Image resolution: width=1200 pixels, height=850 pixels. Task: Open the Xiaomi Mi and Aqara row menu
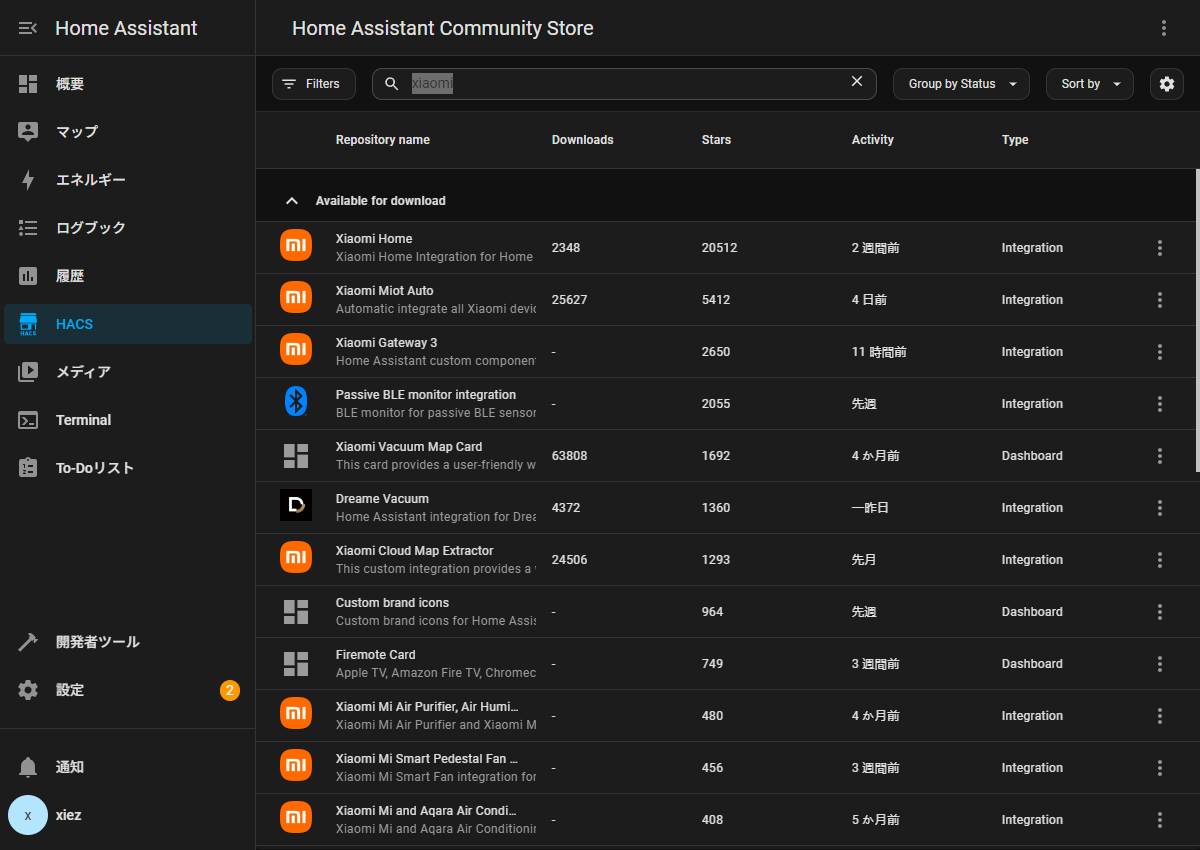[1160, 820]
